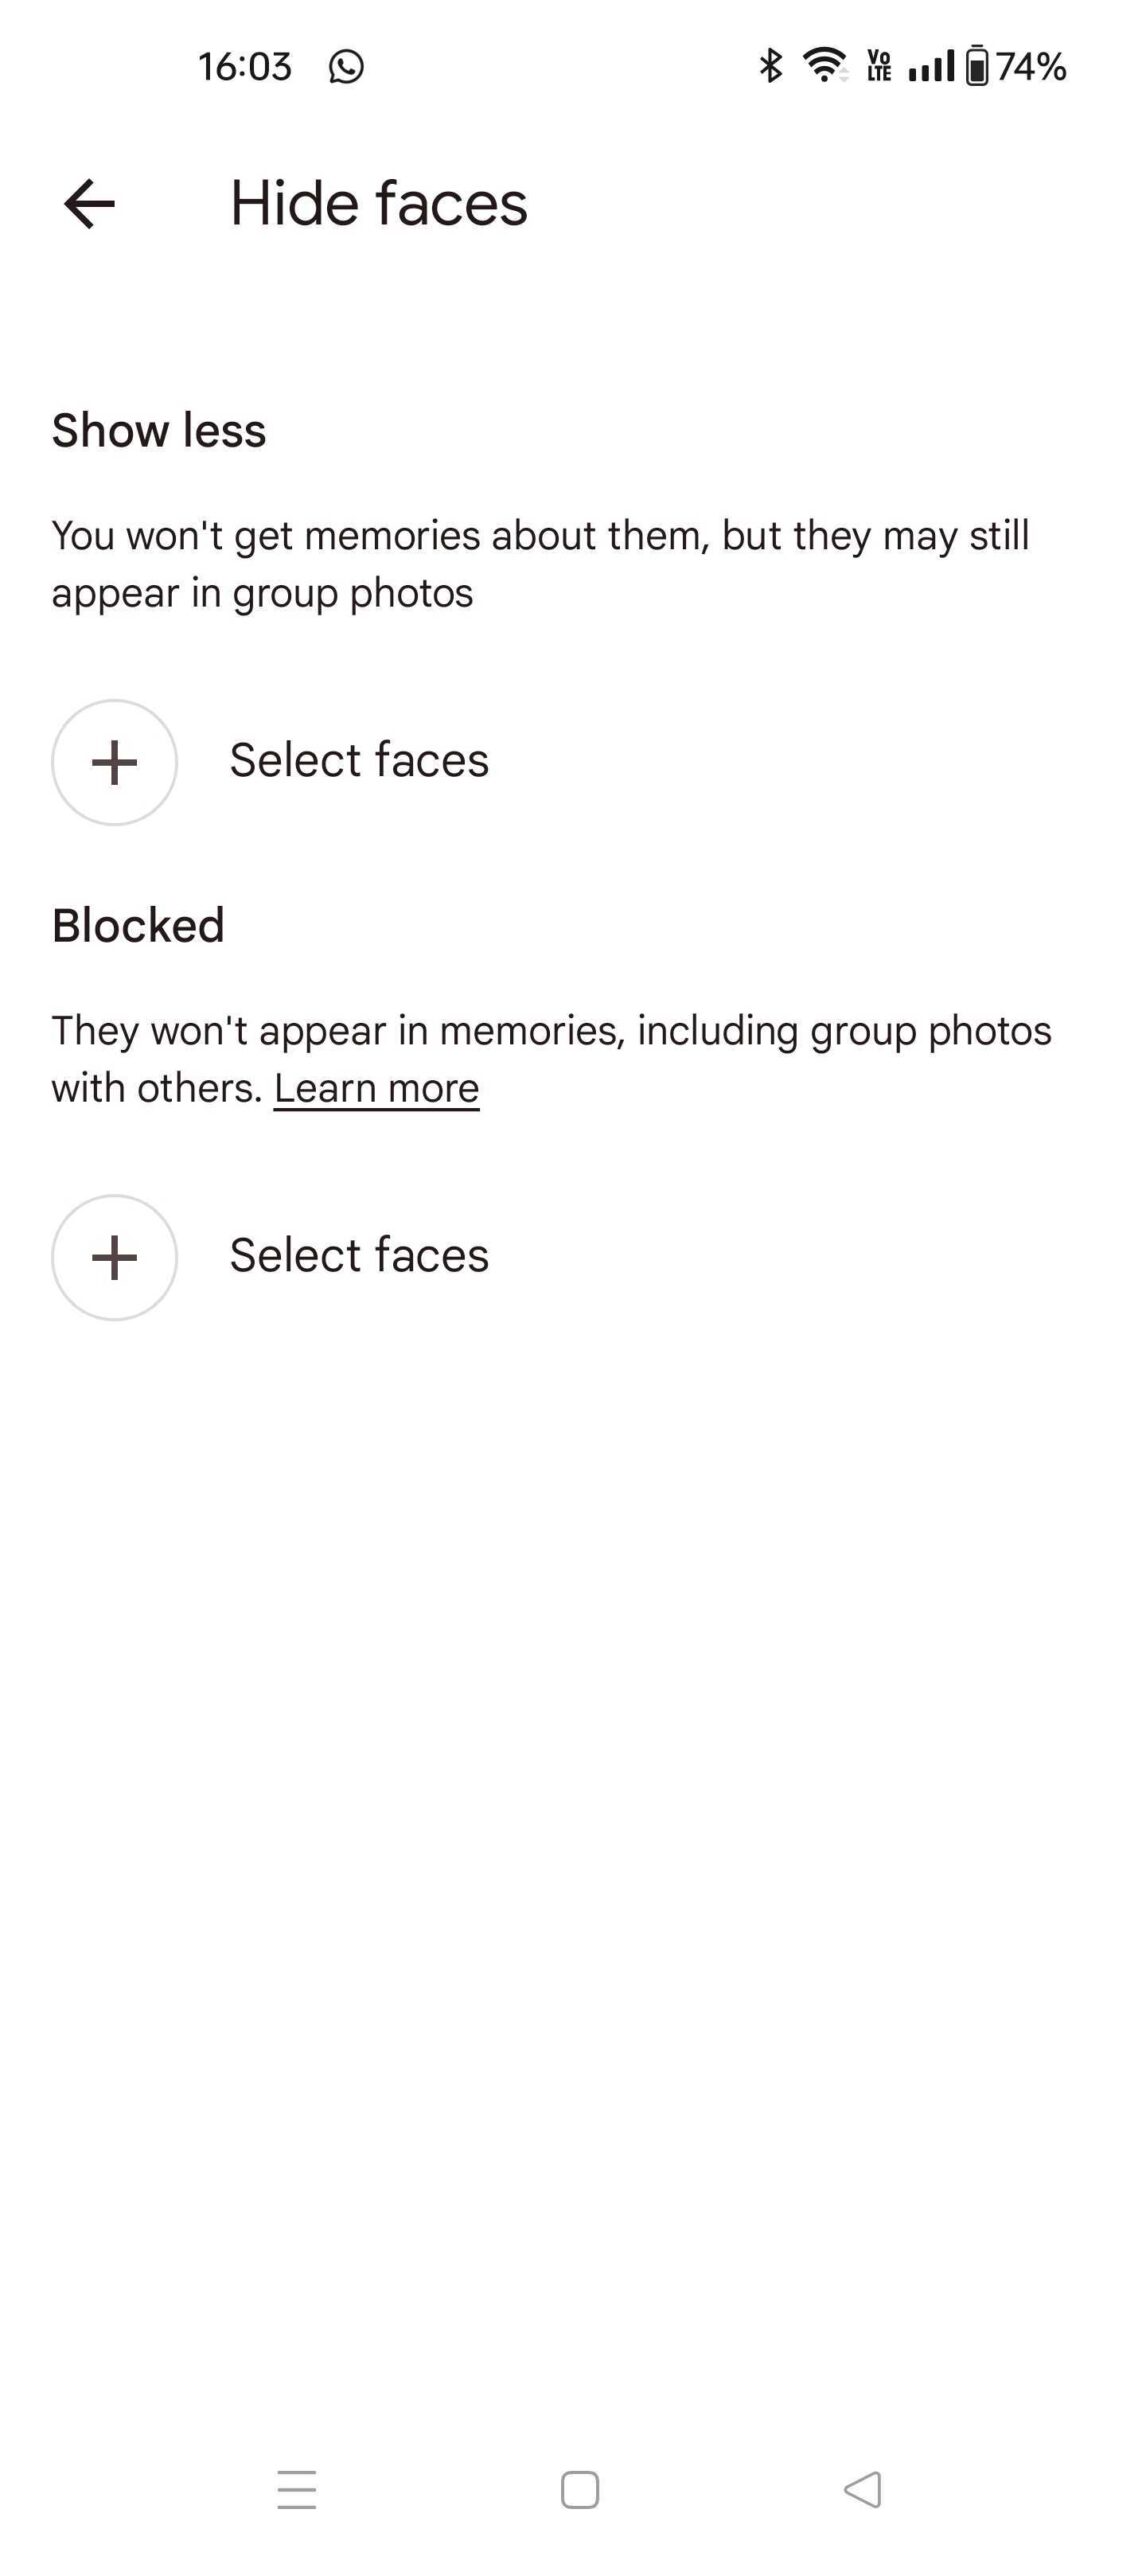Screen dimensions: 1146x2560
Task: Tap the Show less section heading
Action: pos(159,431)
